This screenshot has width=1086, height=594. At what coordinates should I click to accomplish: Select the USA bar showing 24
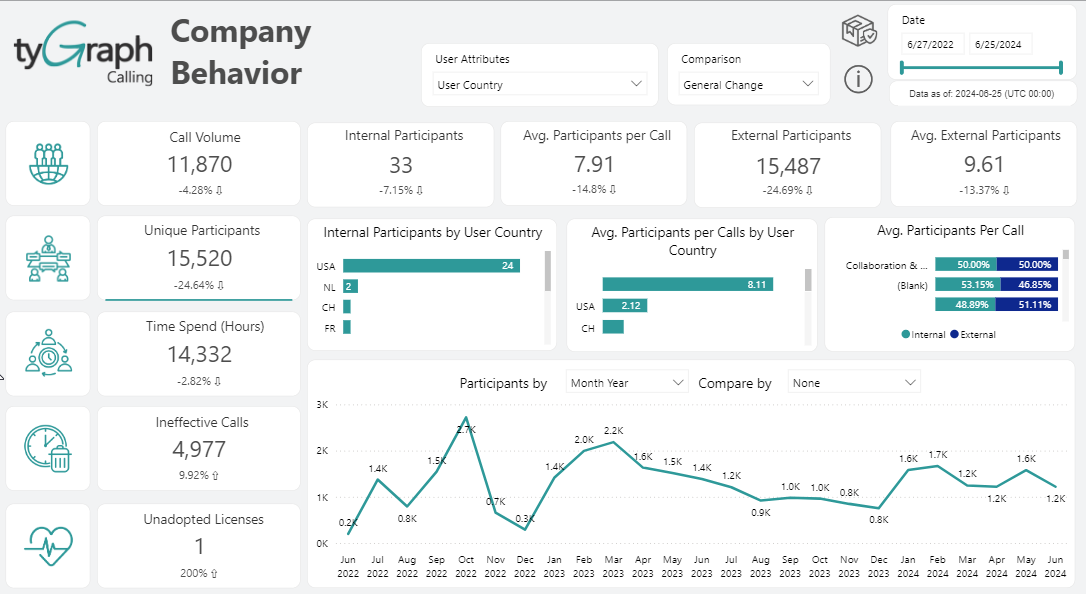click(431, 266)
